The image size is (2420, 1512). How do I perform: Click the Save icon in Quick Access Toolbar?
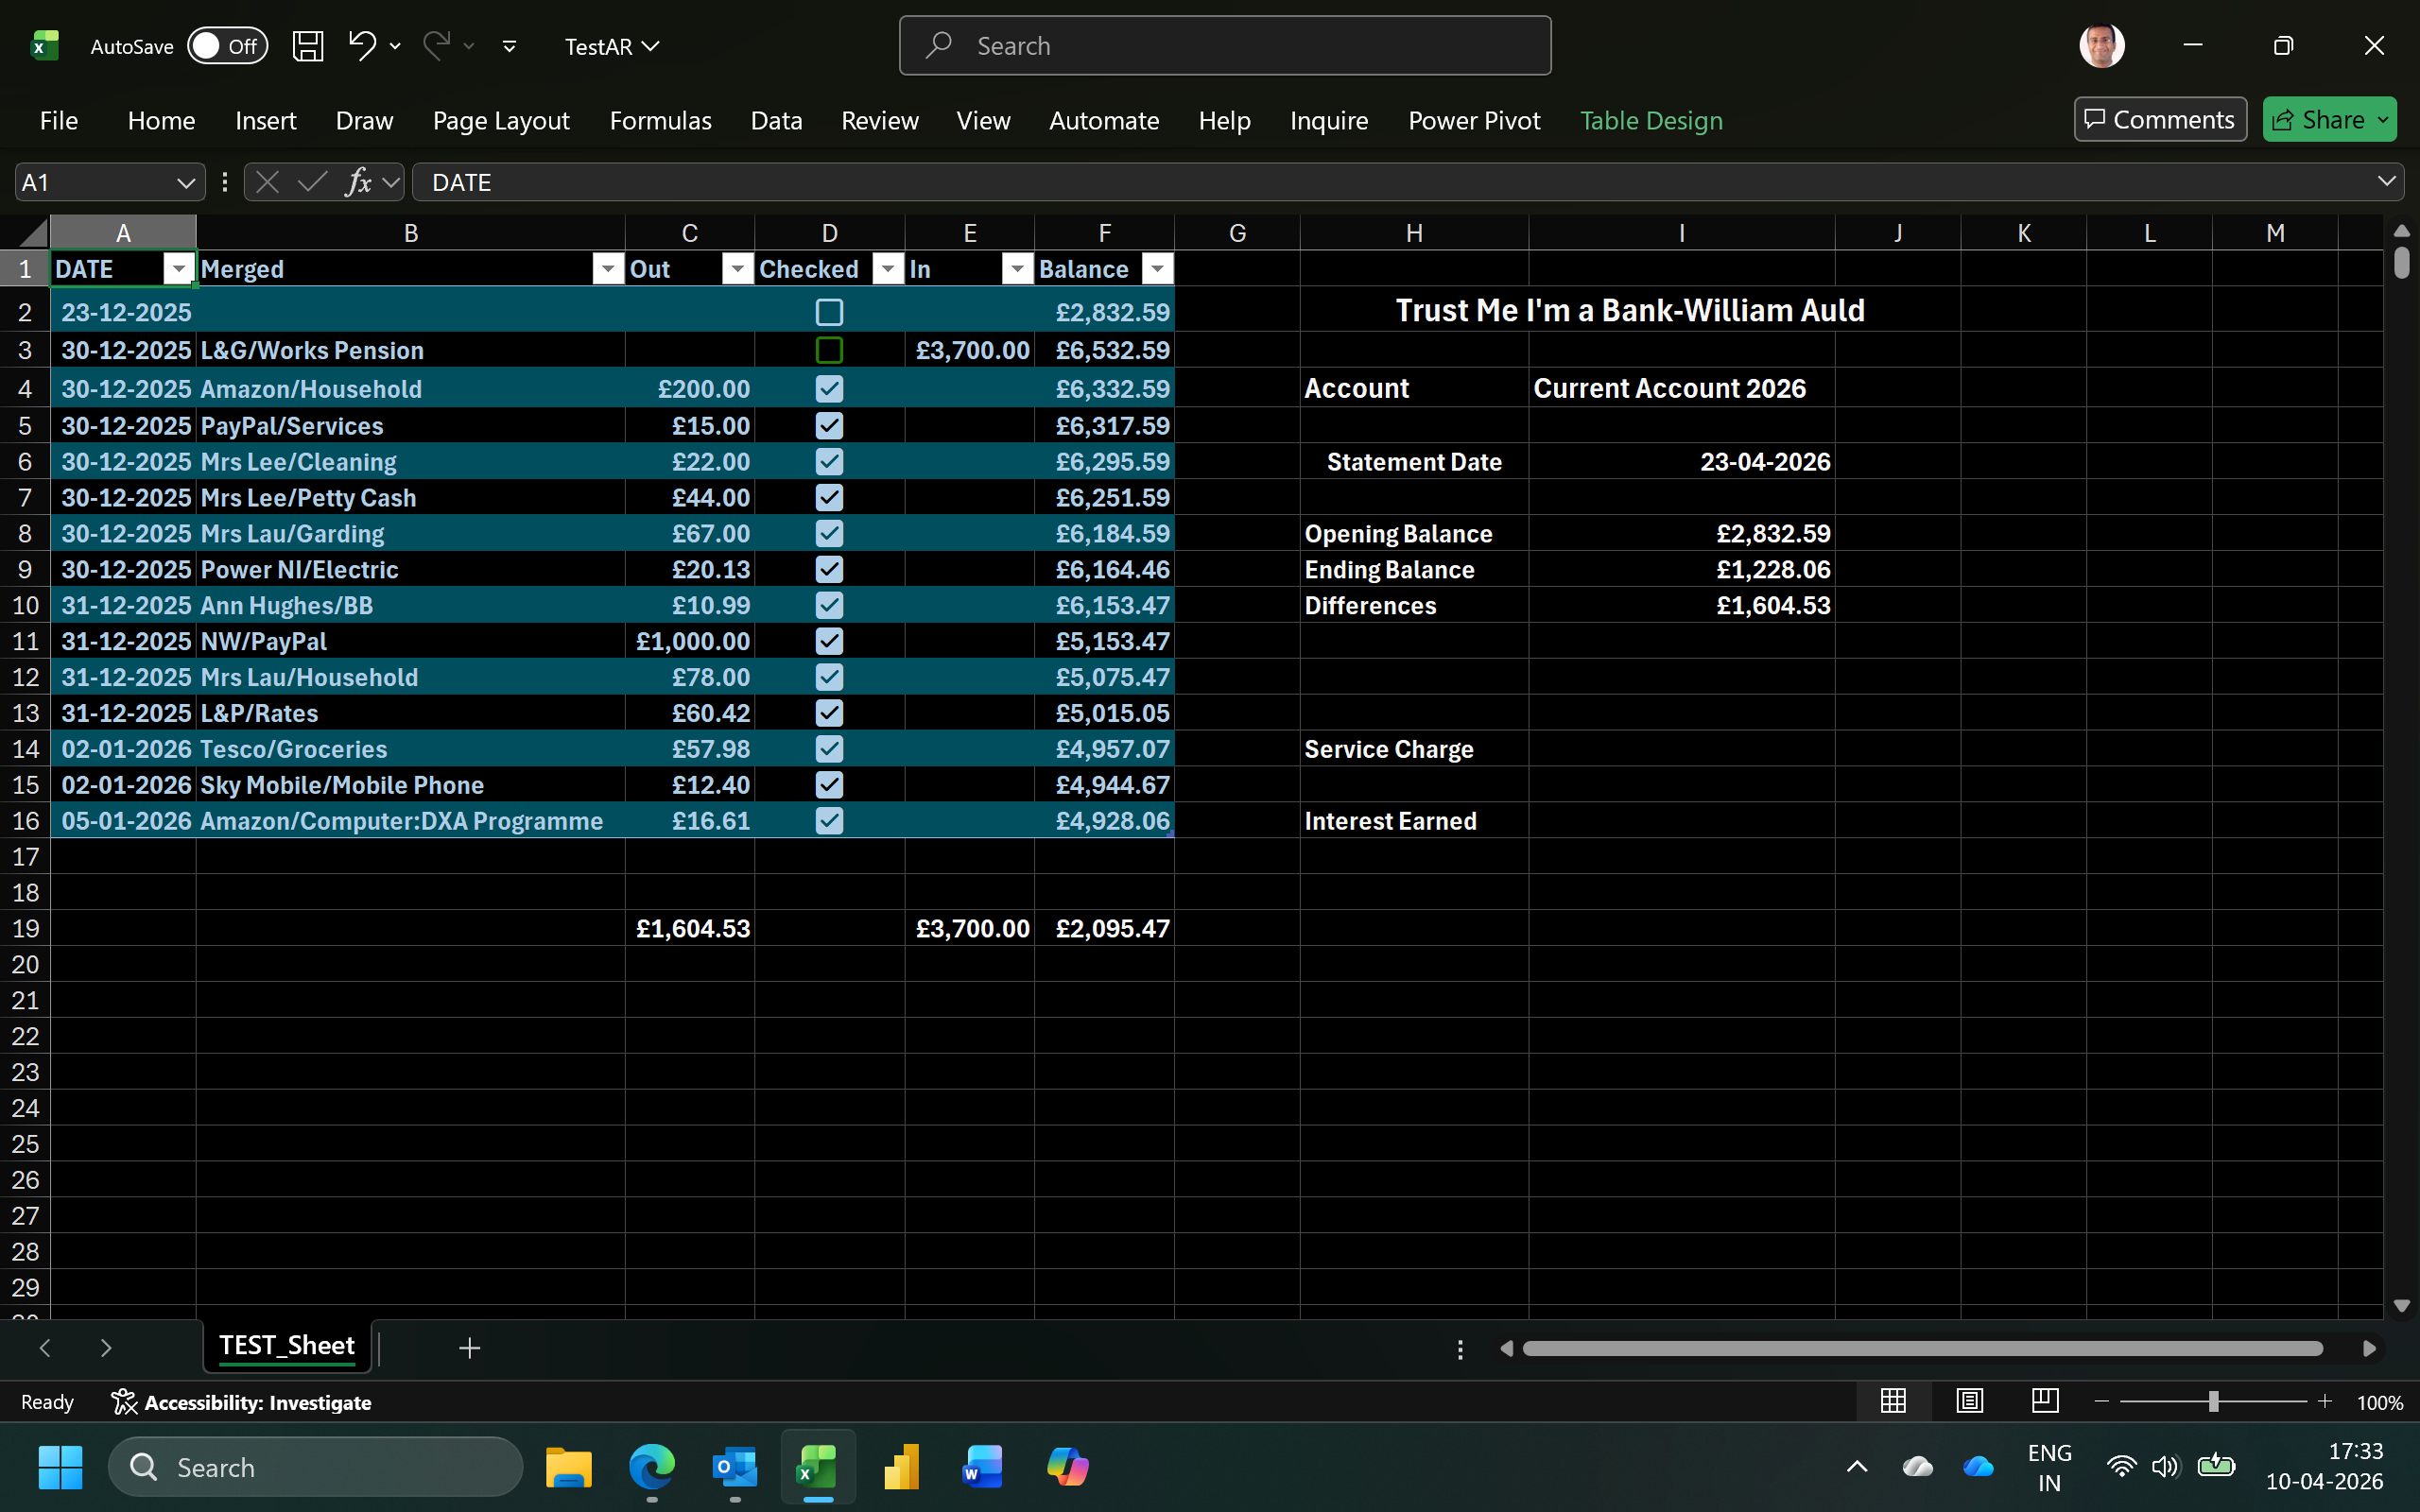308,46
